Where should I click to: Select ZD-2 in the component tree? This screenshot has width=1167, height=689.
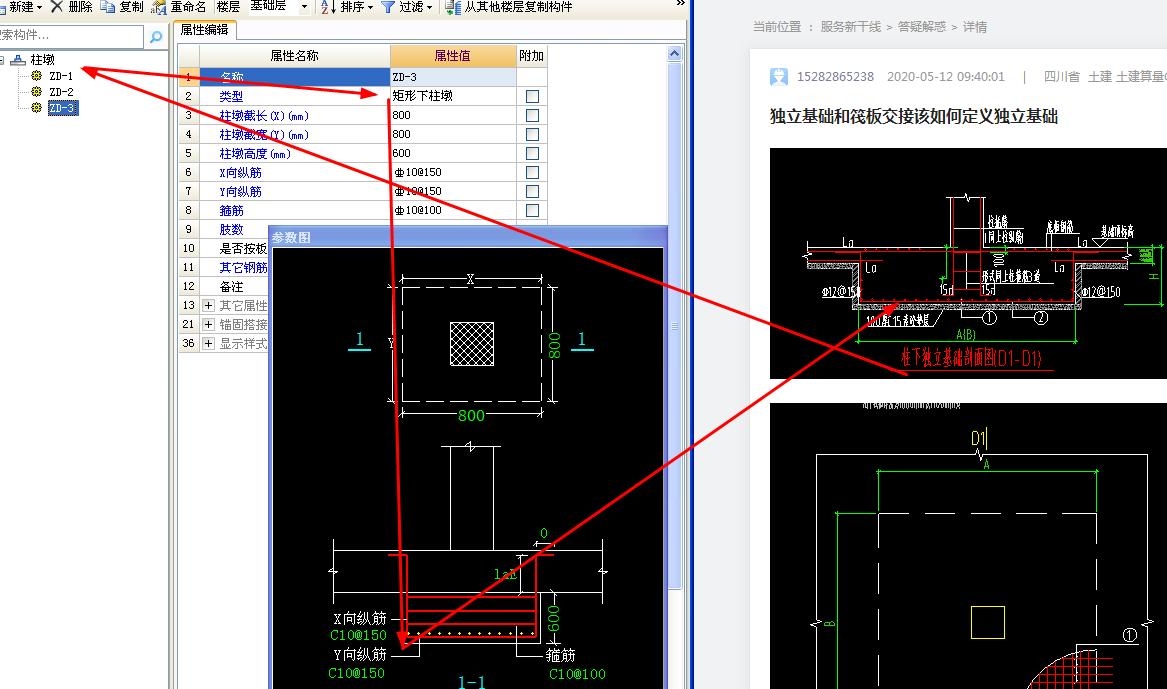(61, 92)
